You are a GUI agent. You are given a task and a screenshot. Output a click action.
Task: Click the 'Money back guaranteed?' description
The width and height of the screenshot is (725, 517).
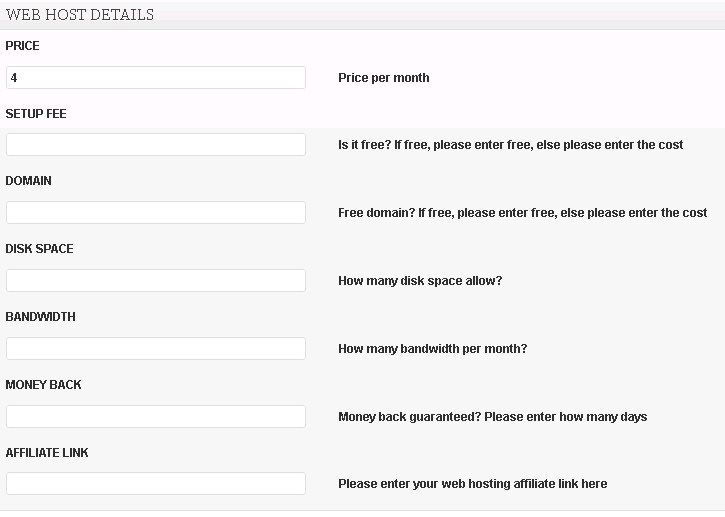(492, 417)
